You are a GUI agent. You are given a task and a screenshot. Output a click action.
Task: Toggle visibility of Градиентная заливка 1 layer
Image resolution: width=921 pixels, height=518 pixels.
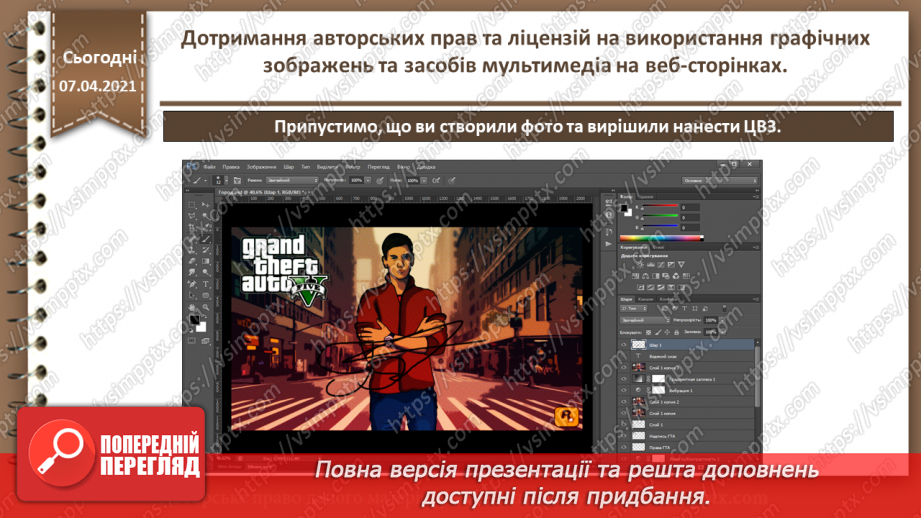pos(624,379)
